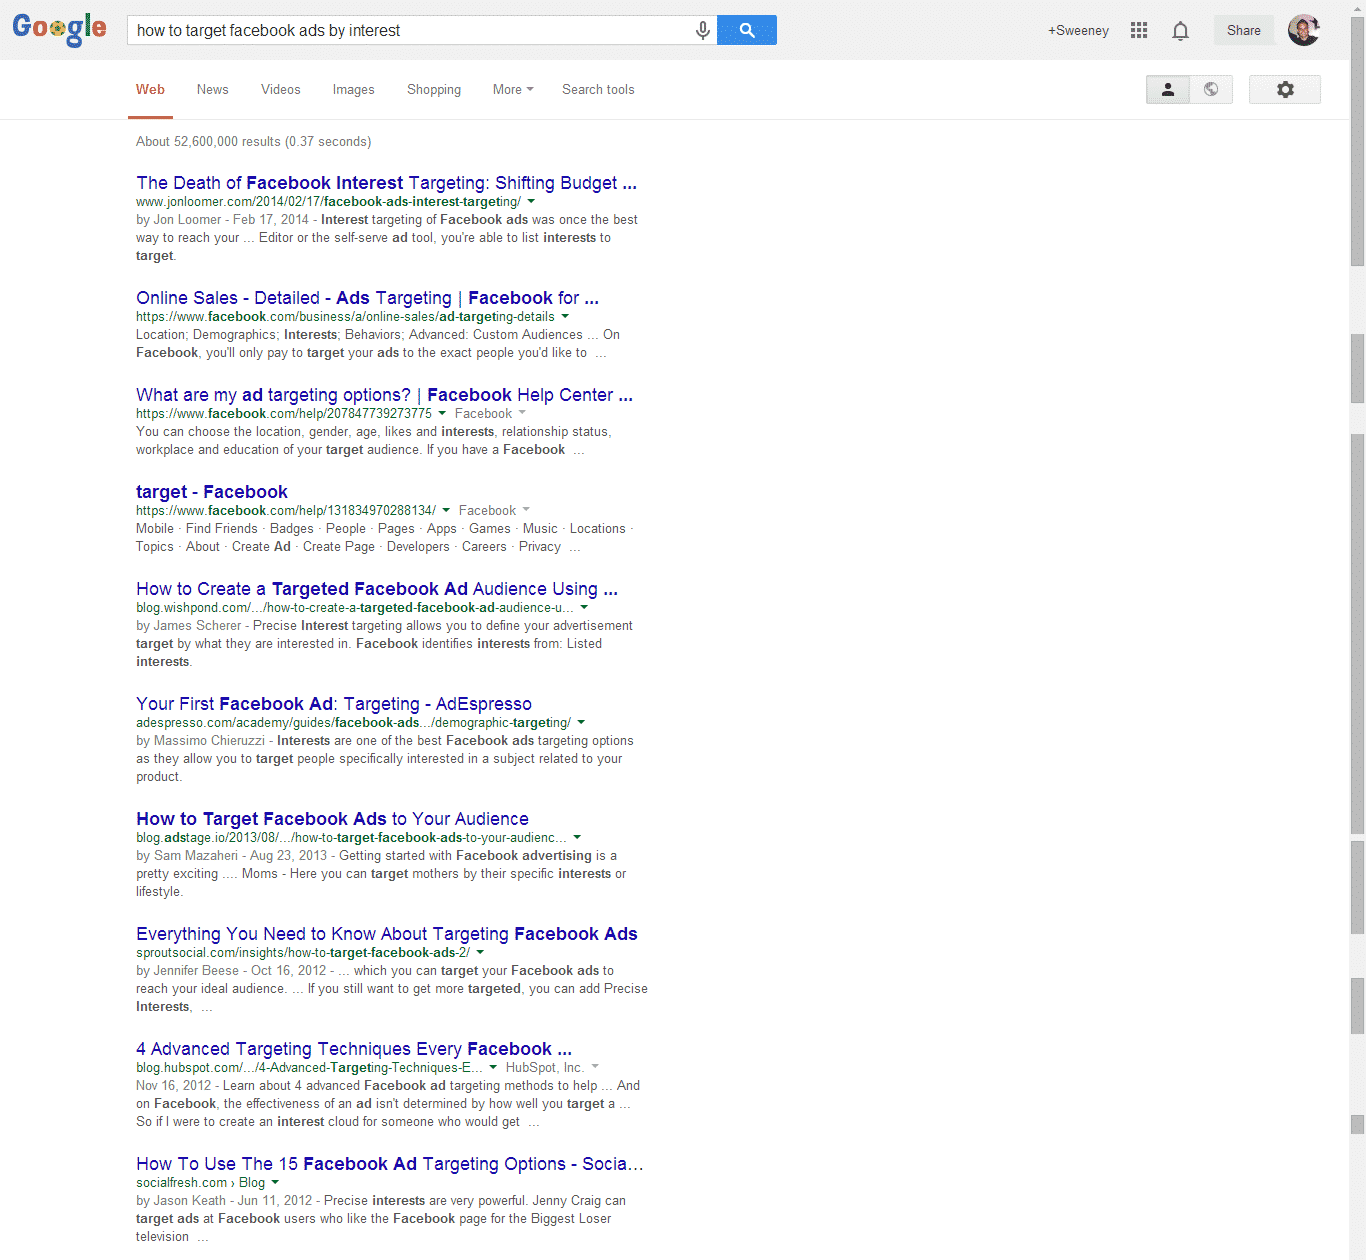This screenshot has height=1260, width=1366.
Task: Click the jonloomer.com green URL text
Action: point(328,202)
